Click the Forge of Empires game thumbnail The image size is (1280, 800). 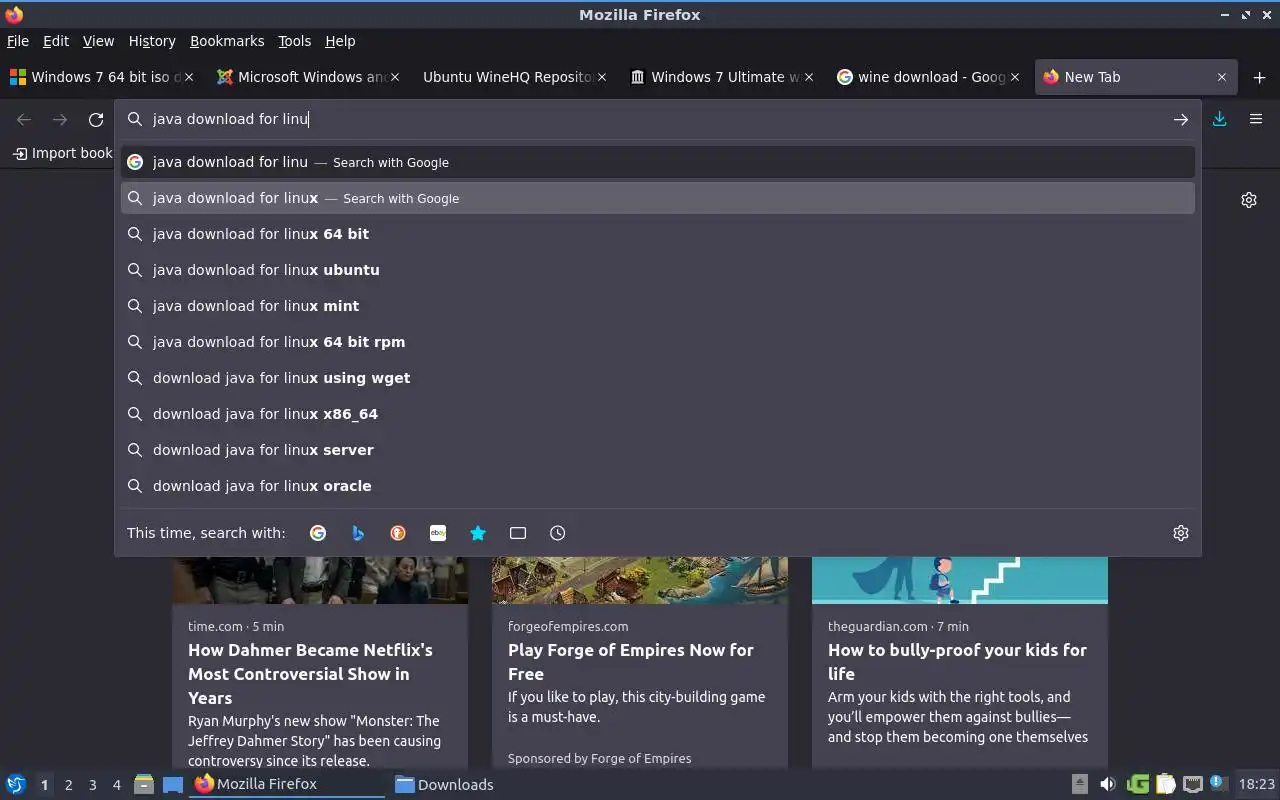click(640, 580)
